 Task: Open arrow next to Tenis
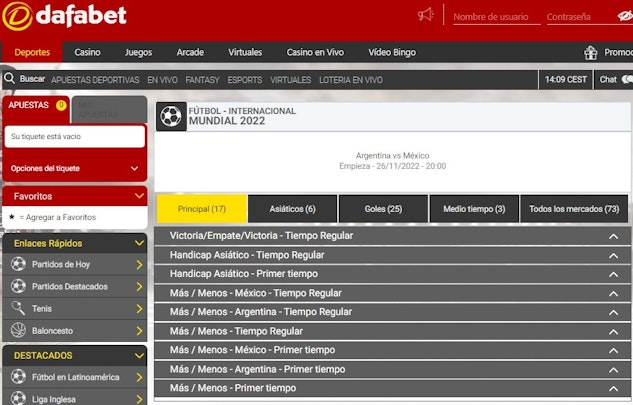pyautogui.click(x=139, y=309)
